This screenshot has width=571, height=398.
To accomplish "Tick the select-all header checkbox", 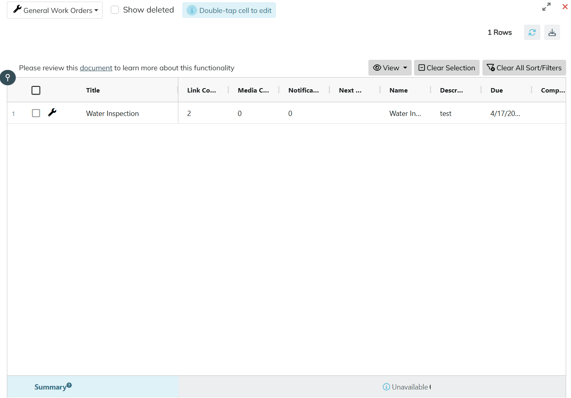I will pos(36,90).
